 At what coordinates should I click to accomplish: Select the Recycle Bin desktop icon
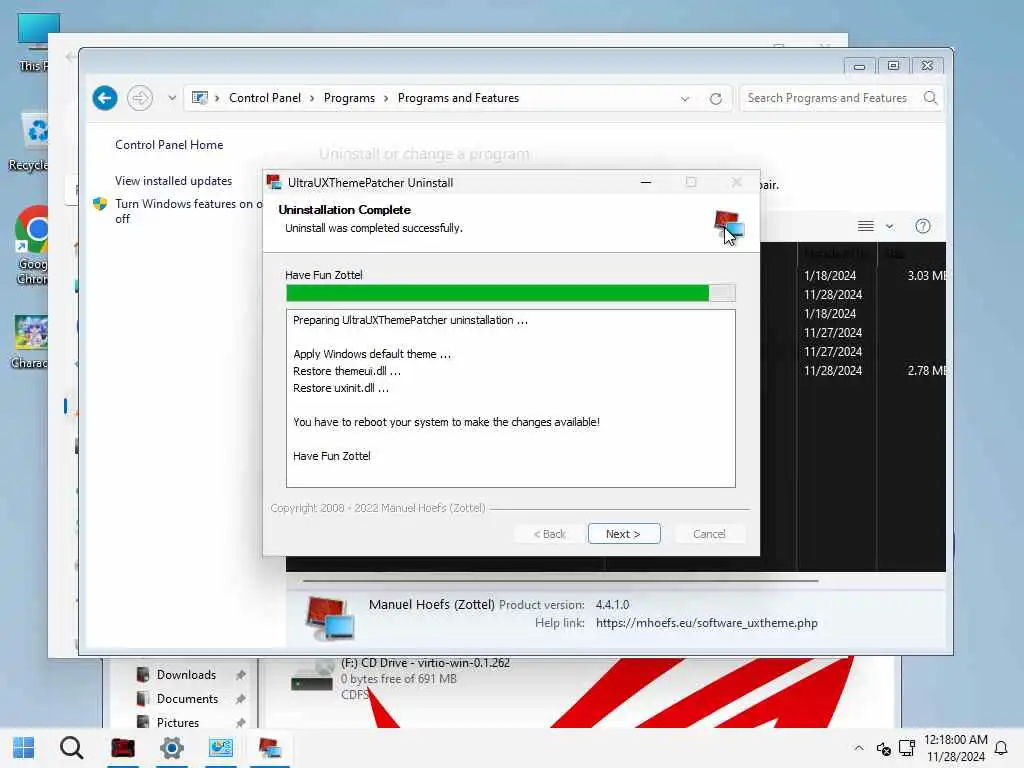click(x=29, y=142)
